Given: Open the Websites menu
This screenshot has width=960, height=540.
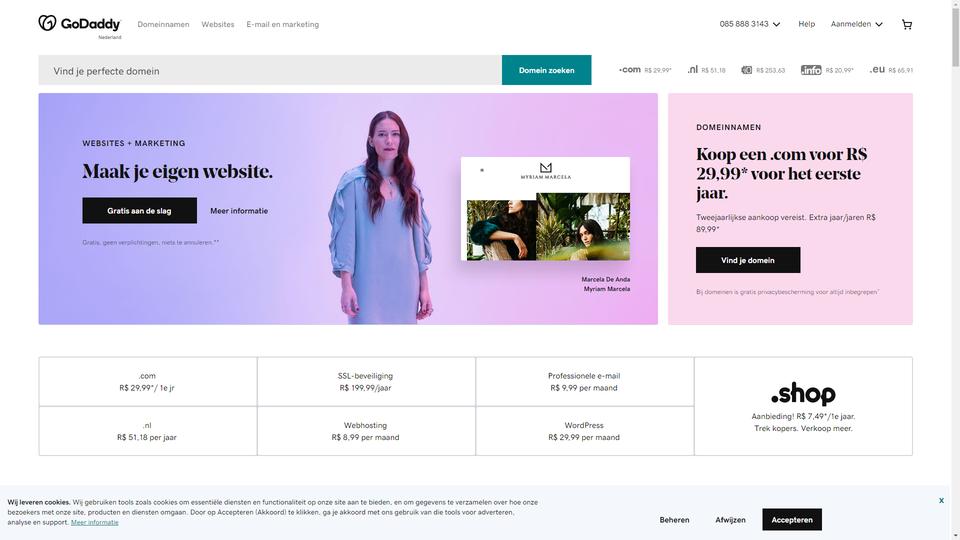Looking at the screenshot, I should click(218, 24).
